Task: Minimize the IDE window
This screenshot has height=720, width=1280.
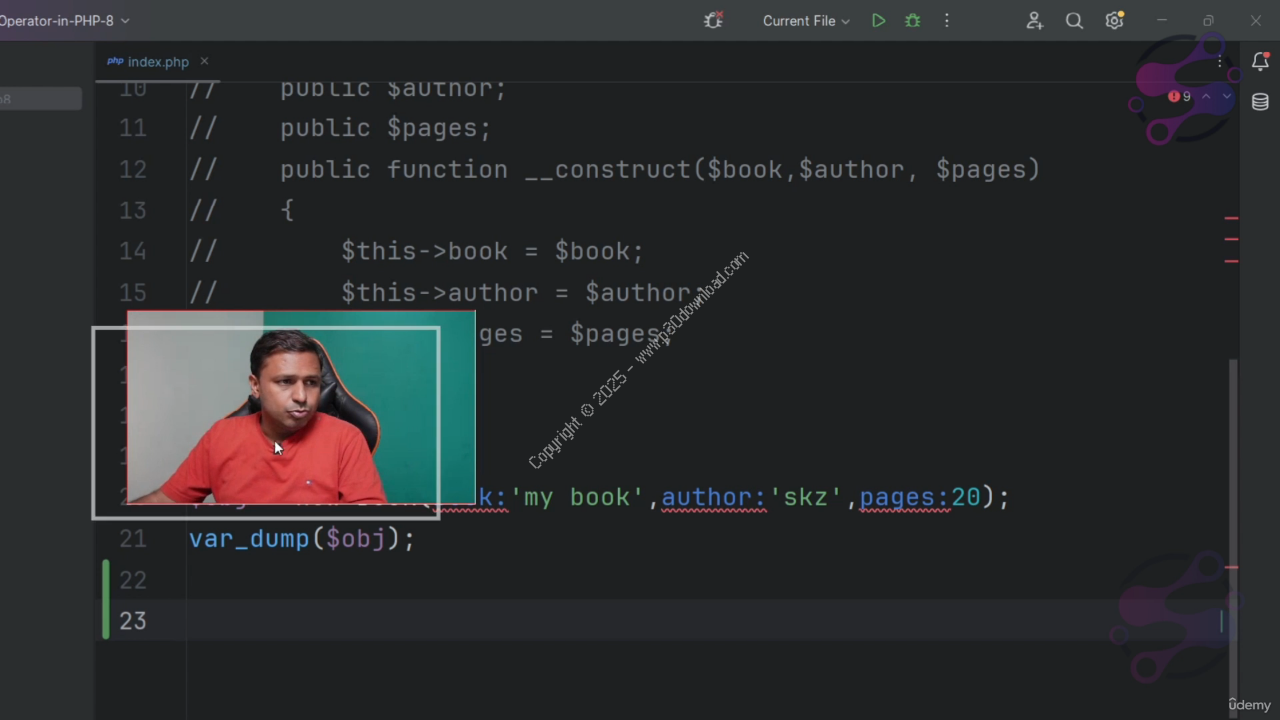Action: (x=1162, y=20)
